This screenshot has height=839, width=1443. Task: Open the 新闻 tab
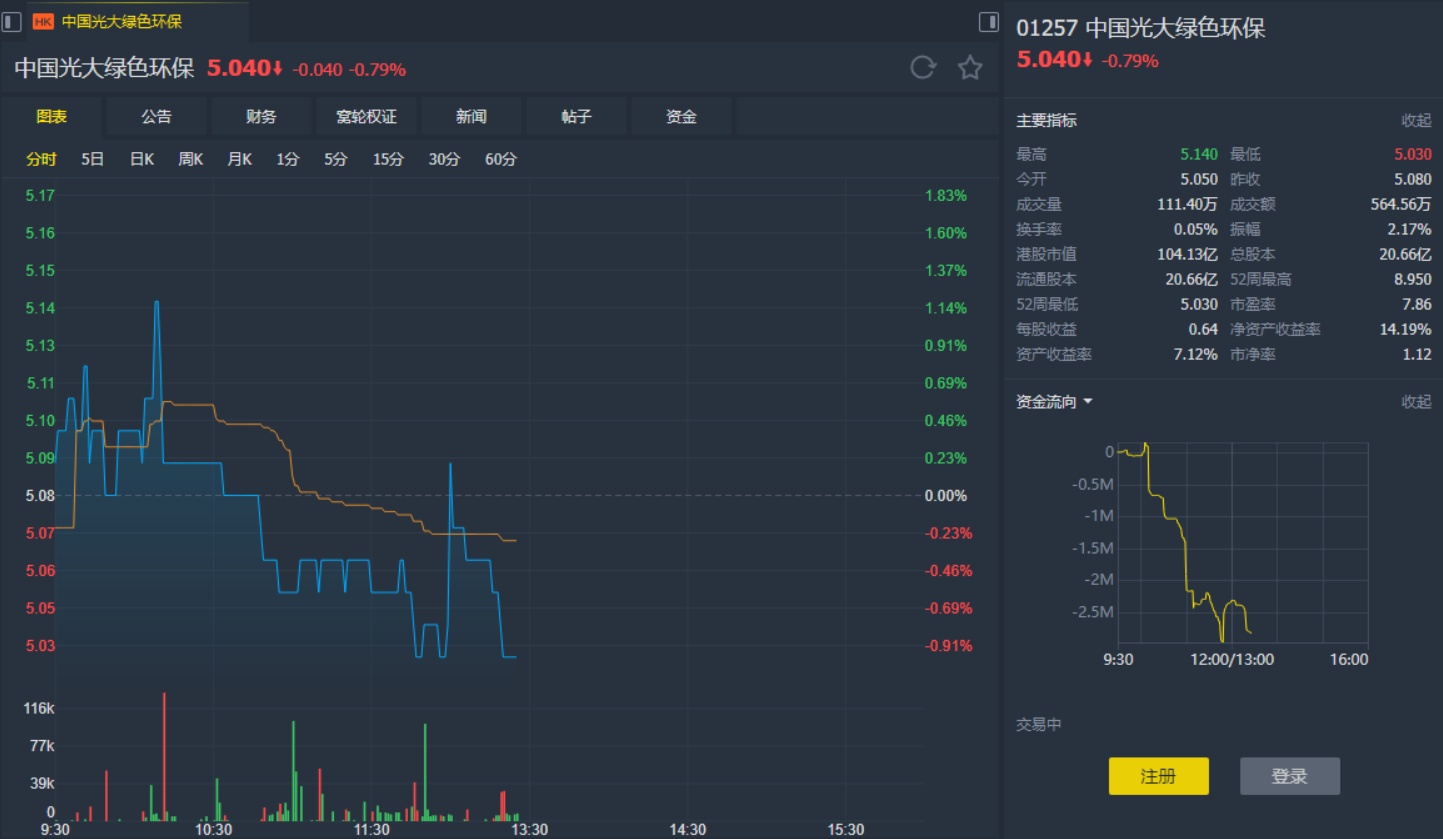click(471, 117)
